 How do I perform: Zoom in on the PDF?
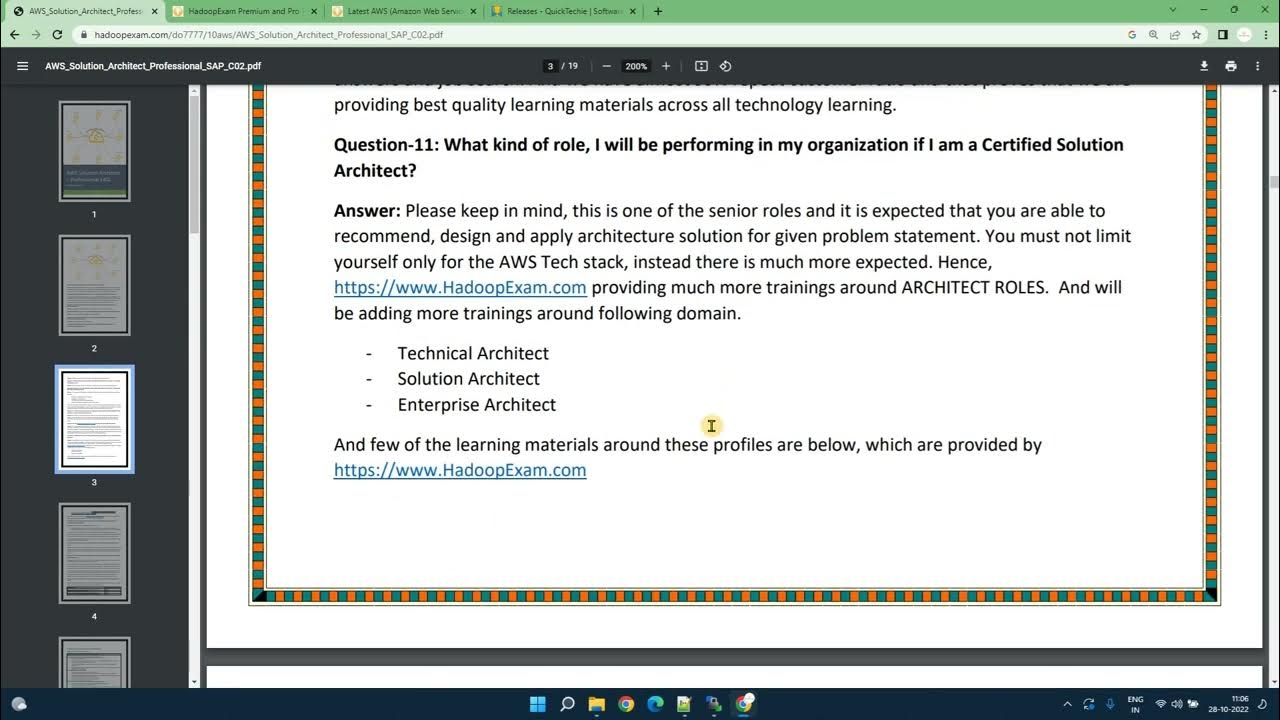(666, 66)
